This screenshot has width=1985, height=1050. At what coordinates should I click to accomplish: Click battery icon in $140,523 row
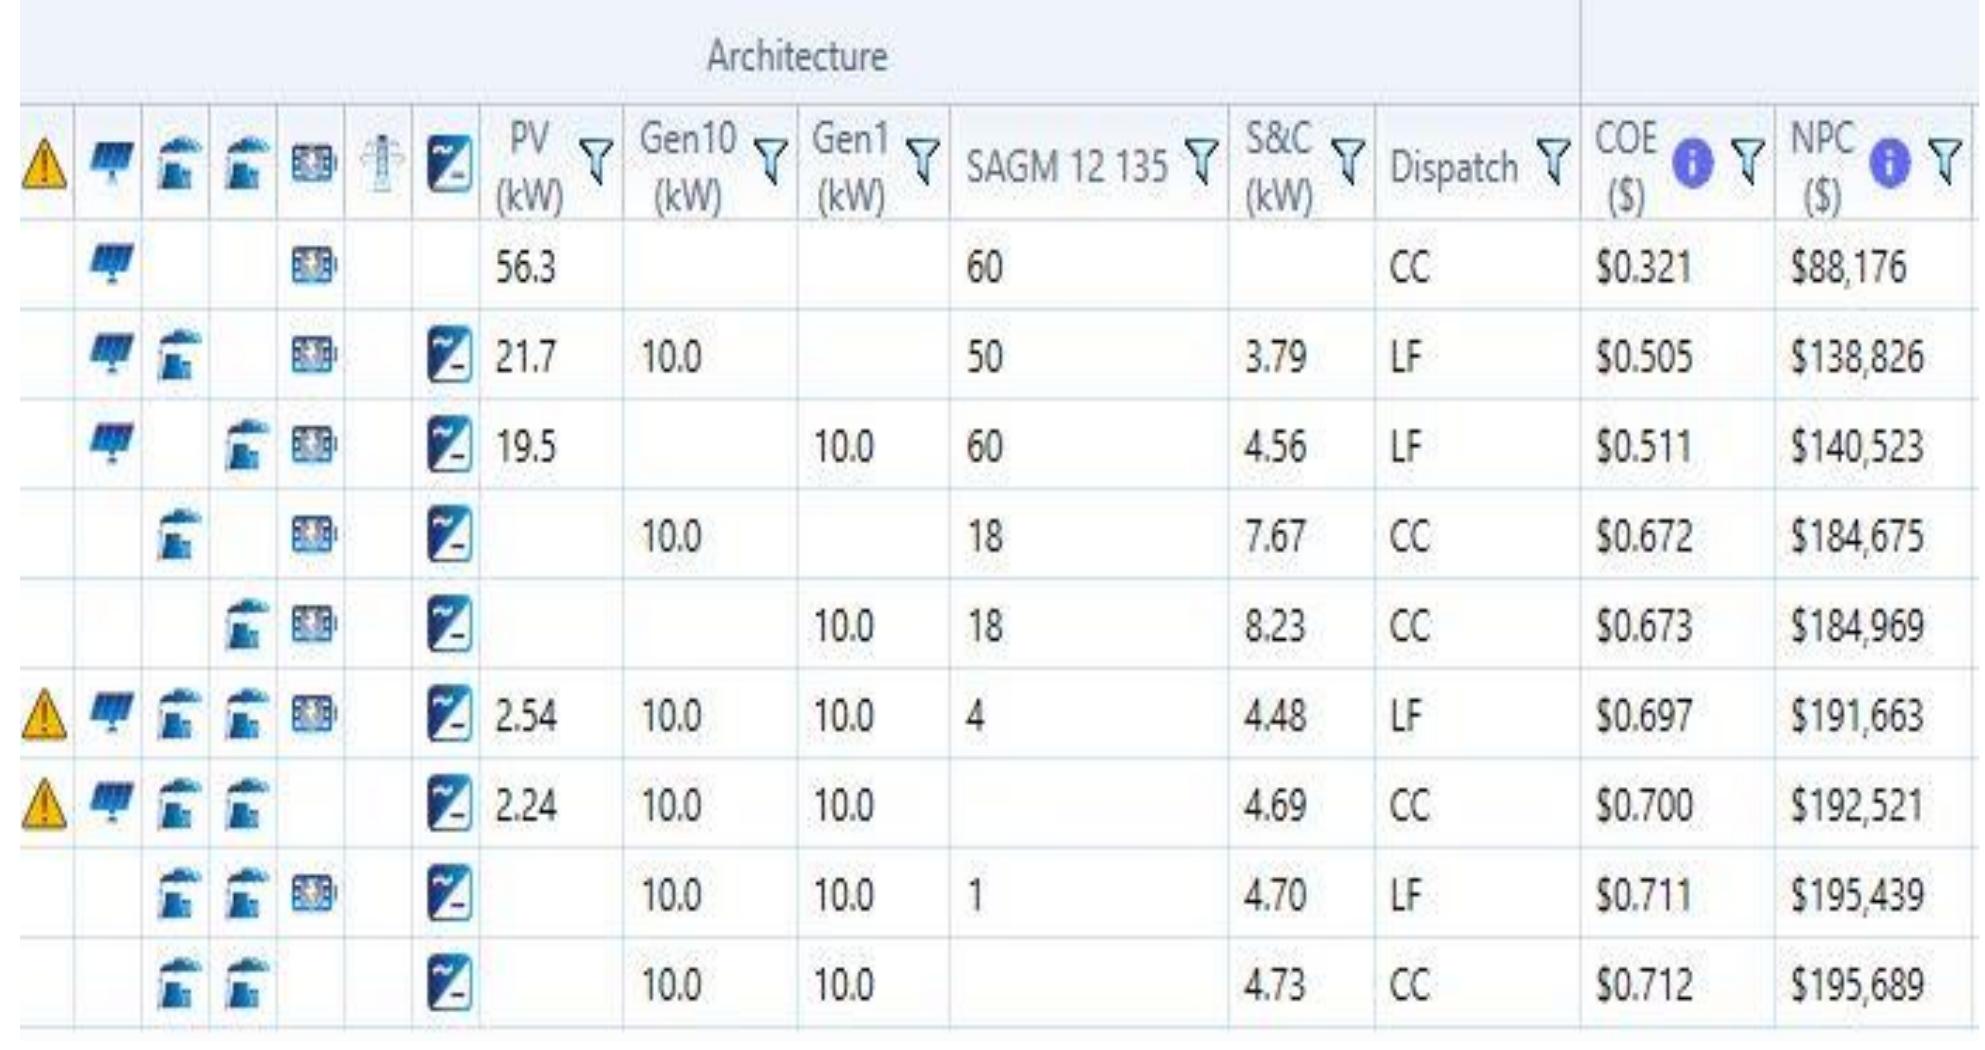(312, 444)
